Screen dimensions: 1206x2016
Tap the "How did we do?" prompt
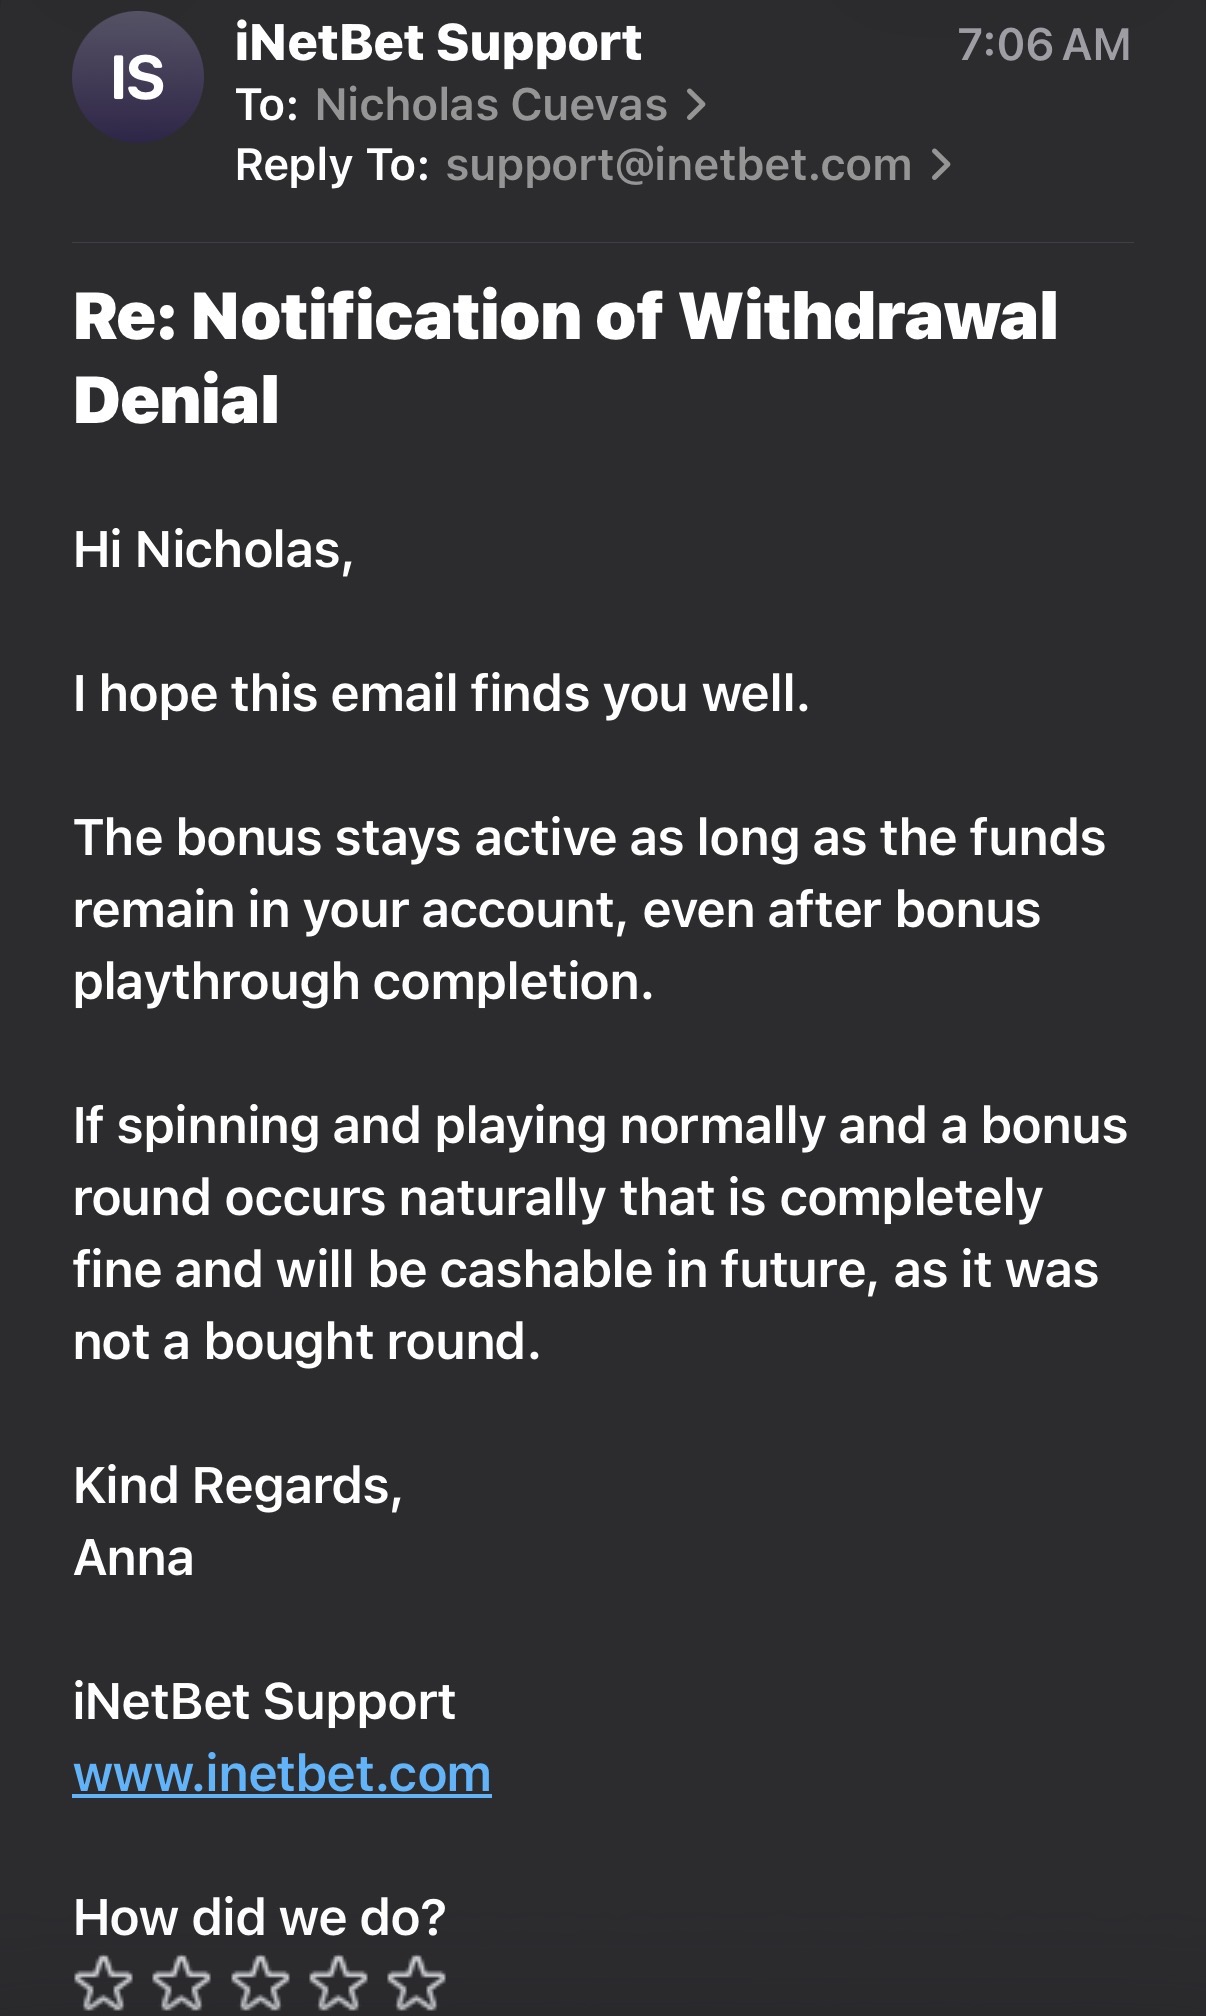(259, 1917)
